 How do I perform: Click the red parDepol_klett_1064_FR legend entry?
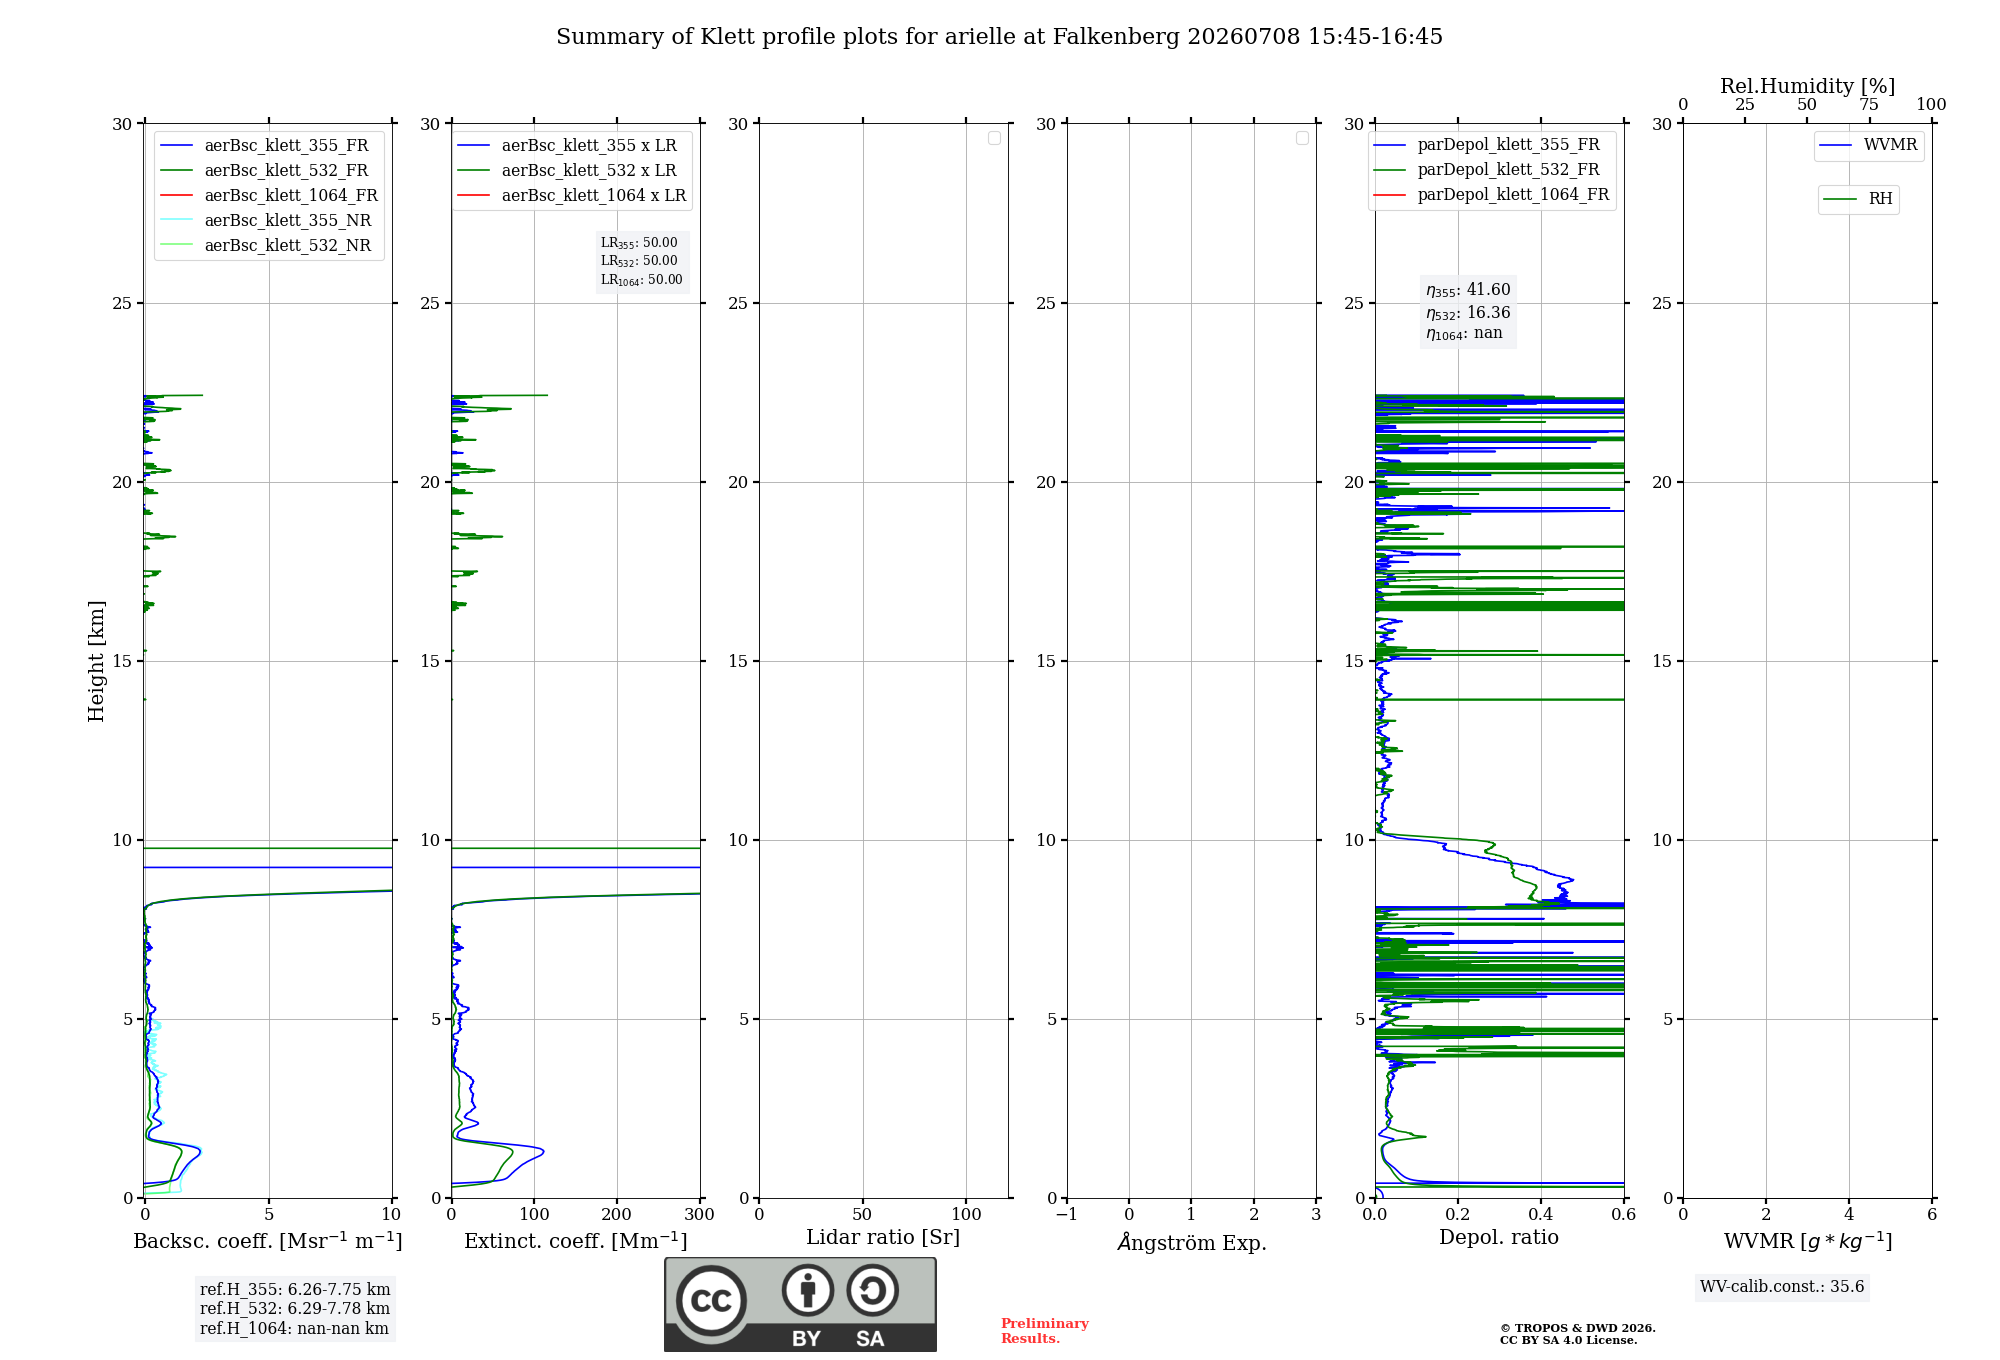[x=1491, y=195]
